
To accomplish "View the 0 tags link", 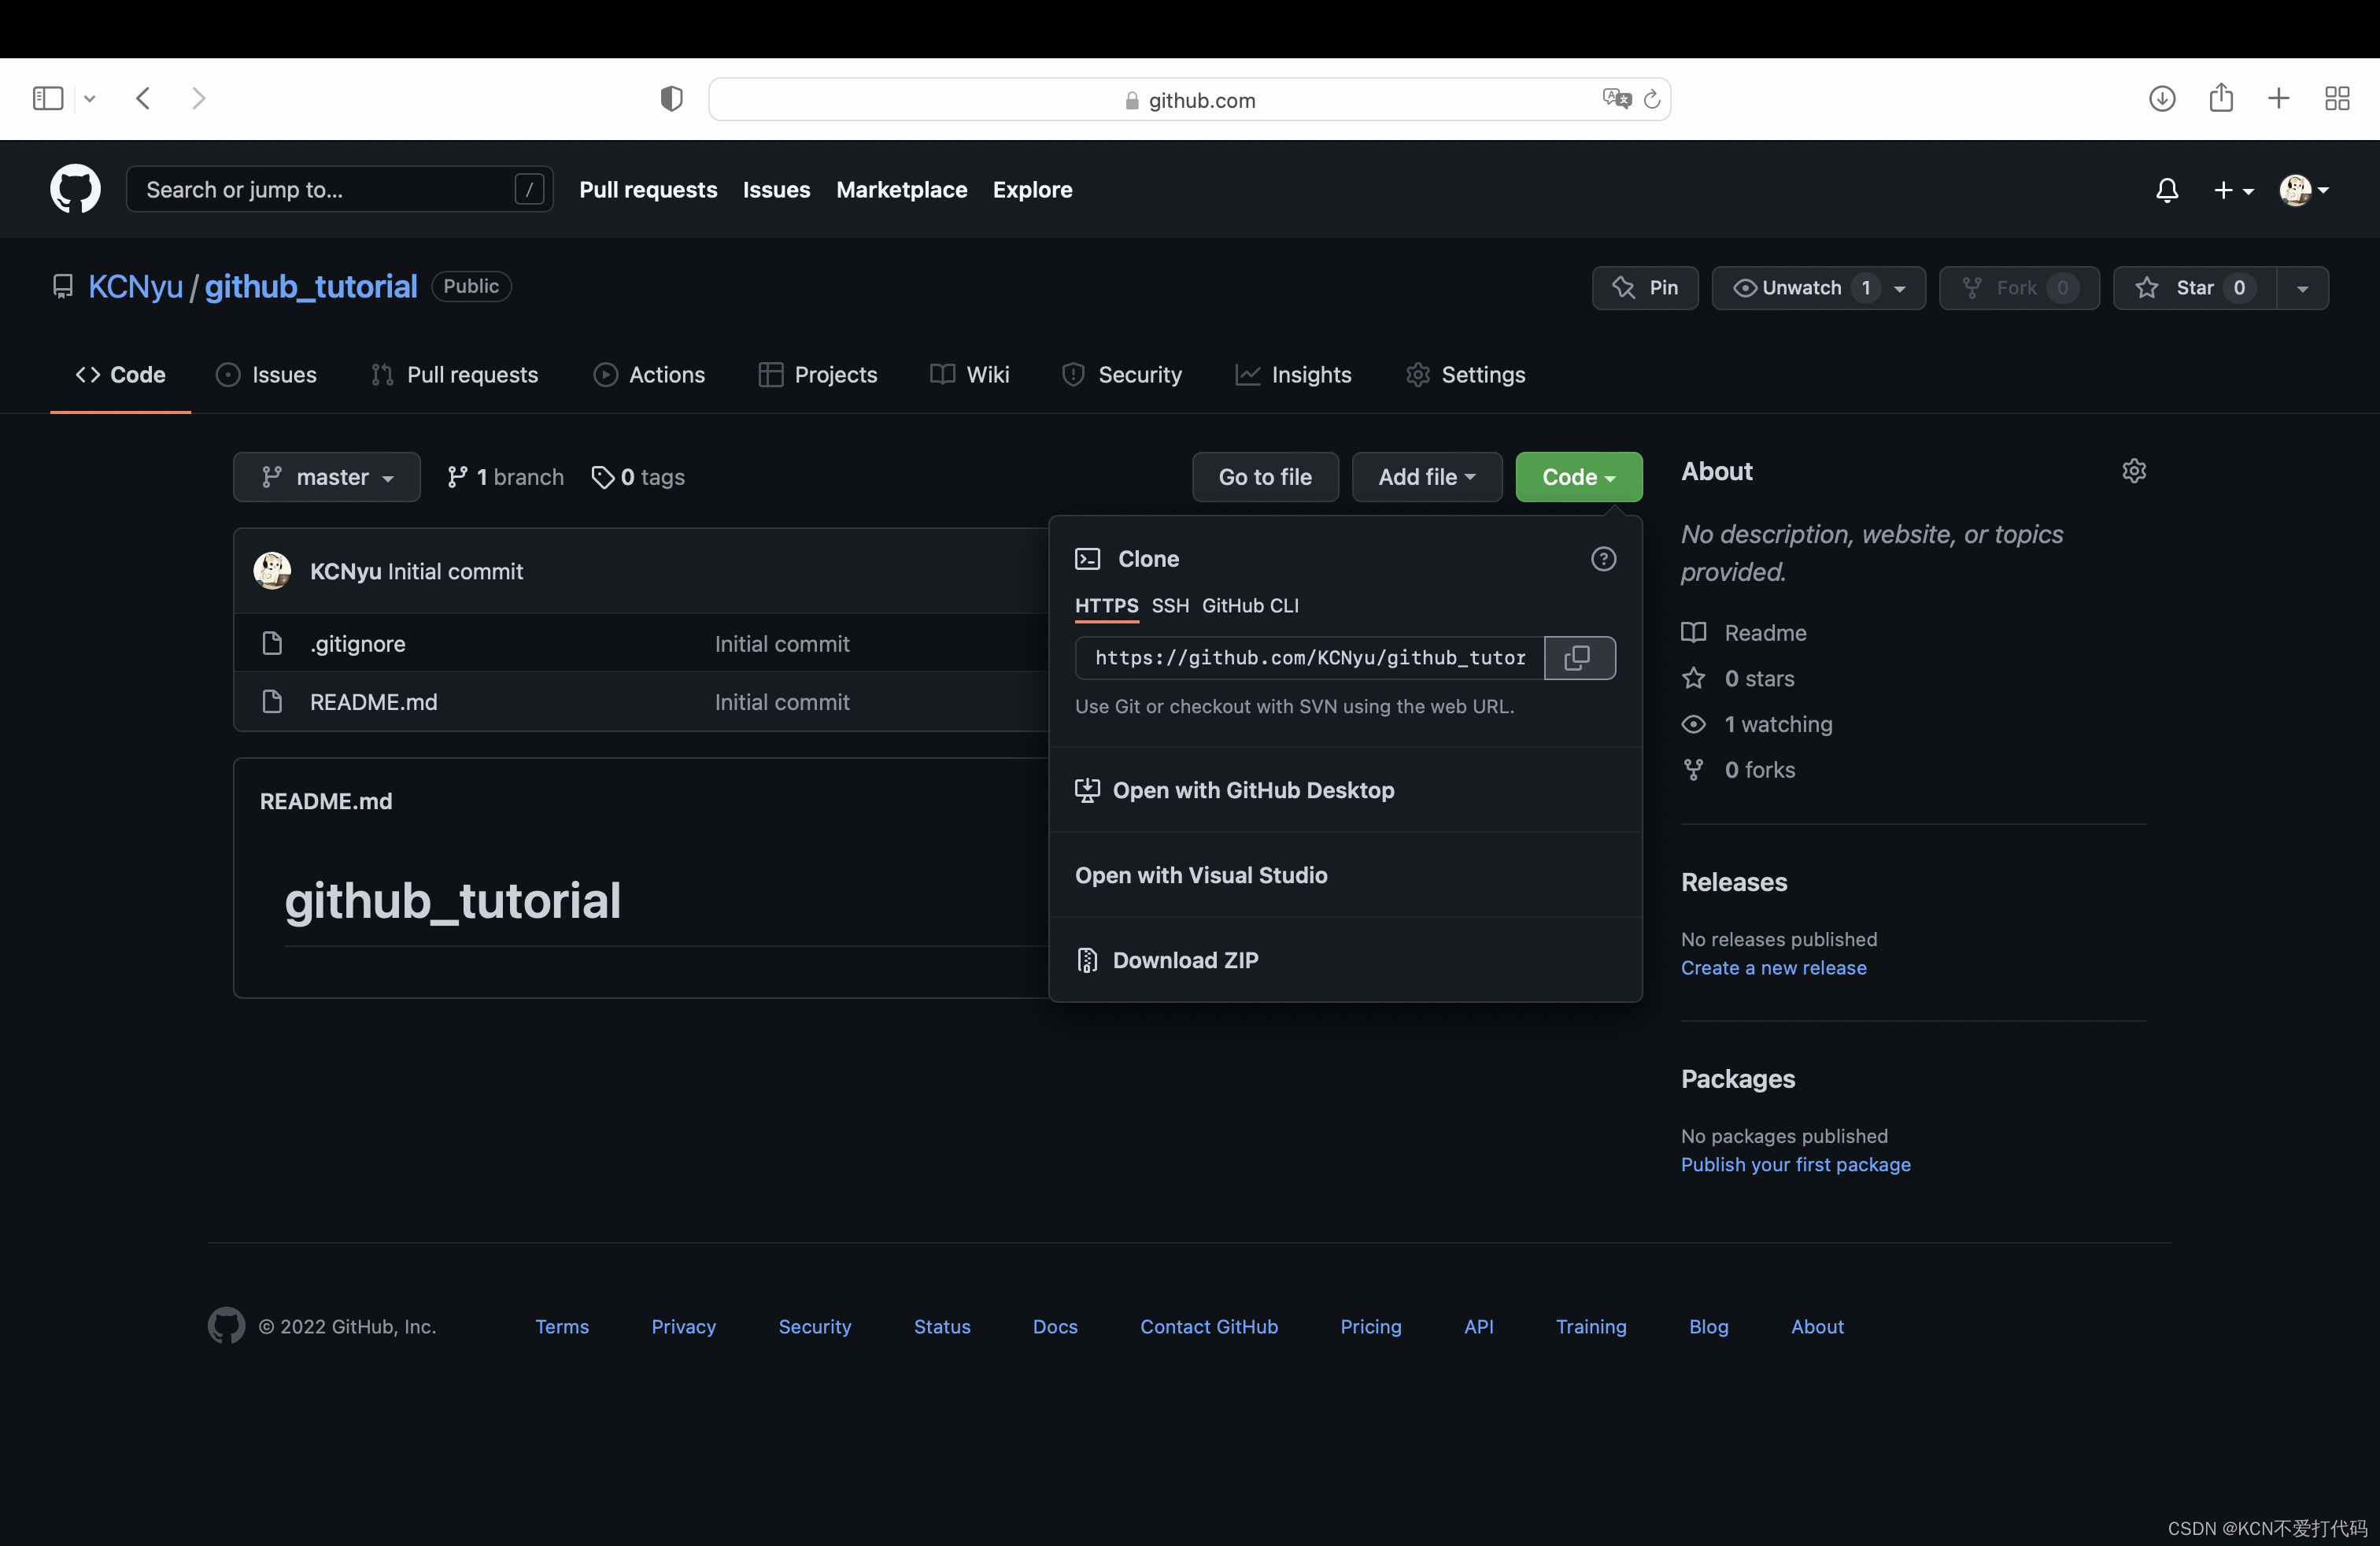I will click(639, 477).
